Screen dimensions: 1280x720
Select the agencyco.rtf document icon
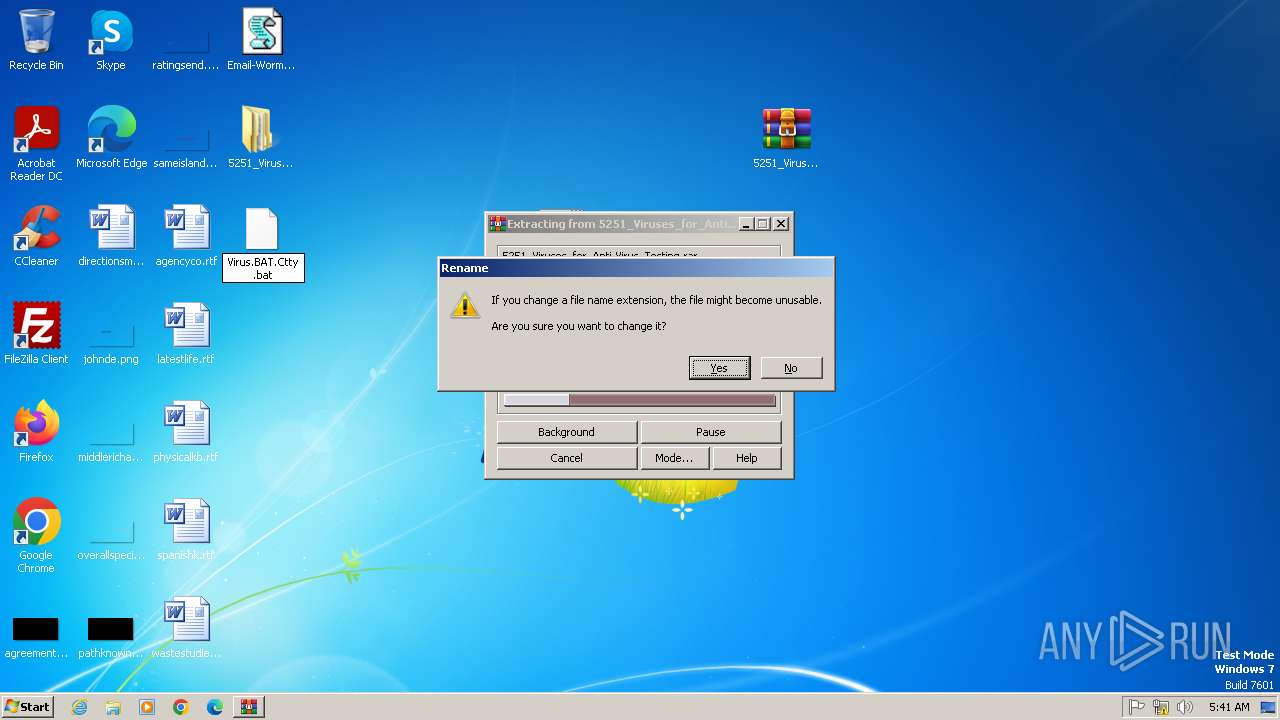pyautogui.click(x=186, y=236)
